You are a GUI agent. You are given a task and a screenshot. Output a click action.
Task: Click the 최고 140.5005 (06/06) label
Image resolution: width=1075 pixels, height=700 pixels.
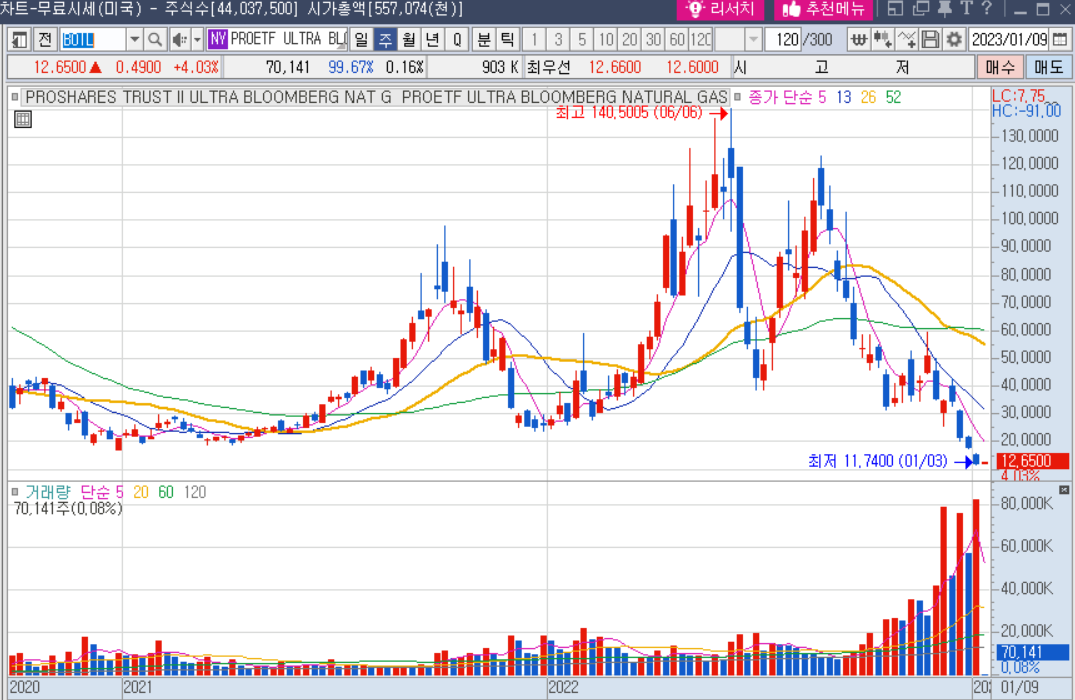click(x=629, y=112)
